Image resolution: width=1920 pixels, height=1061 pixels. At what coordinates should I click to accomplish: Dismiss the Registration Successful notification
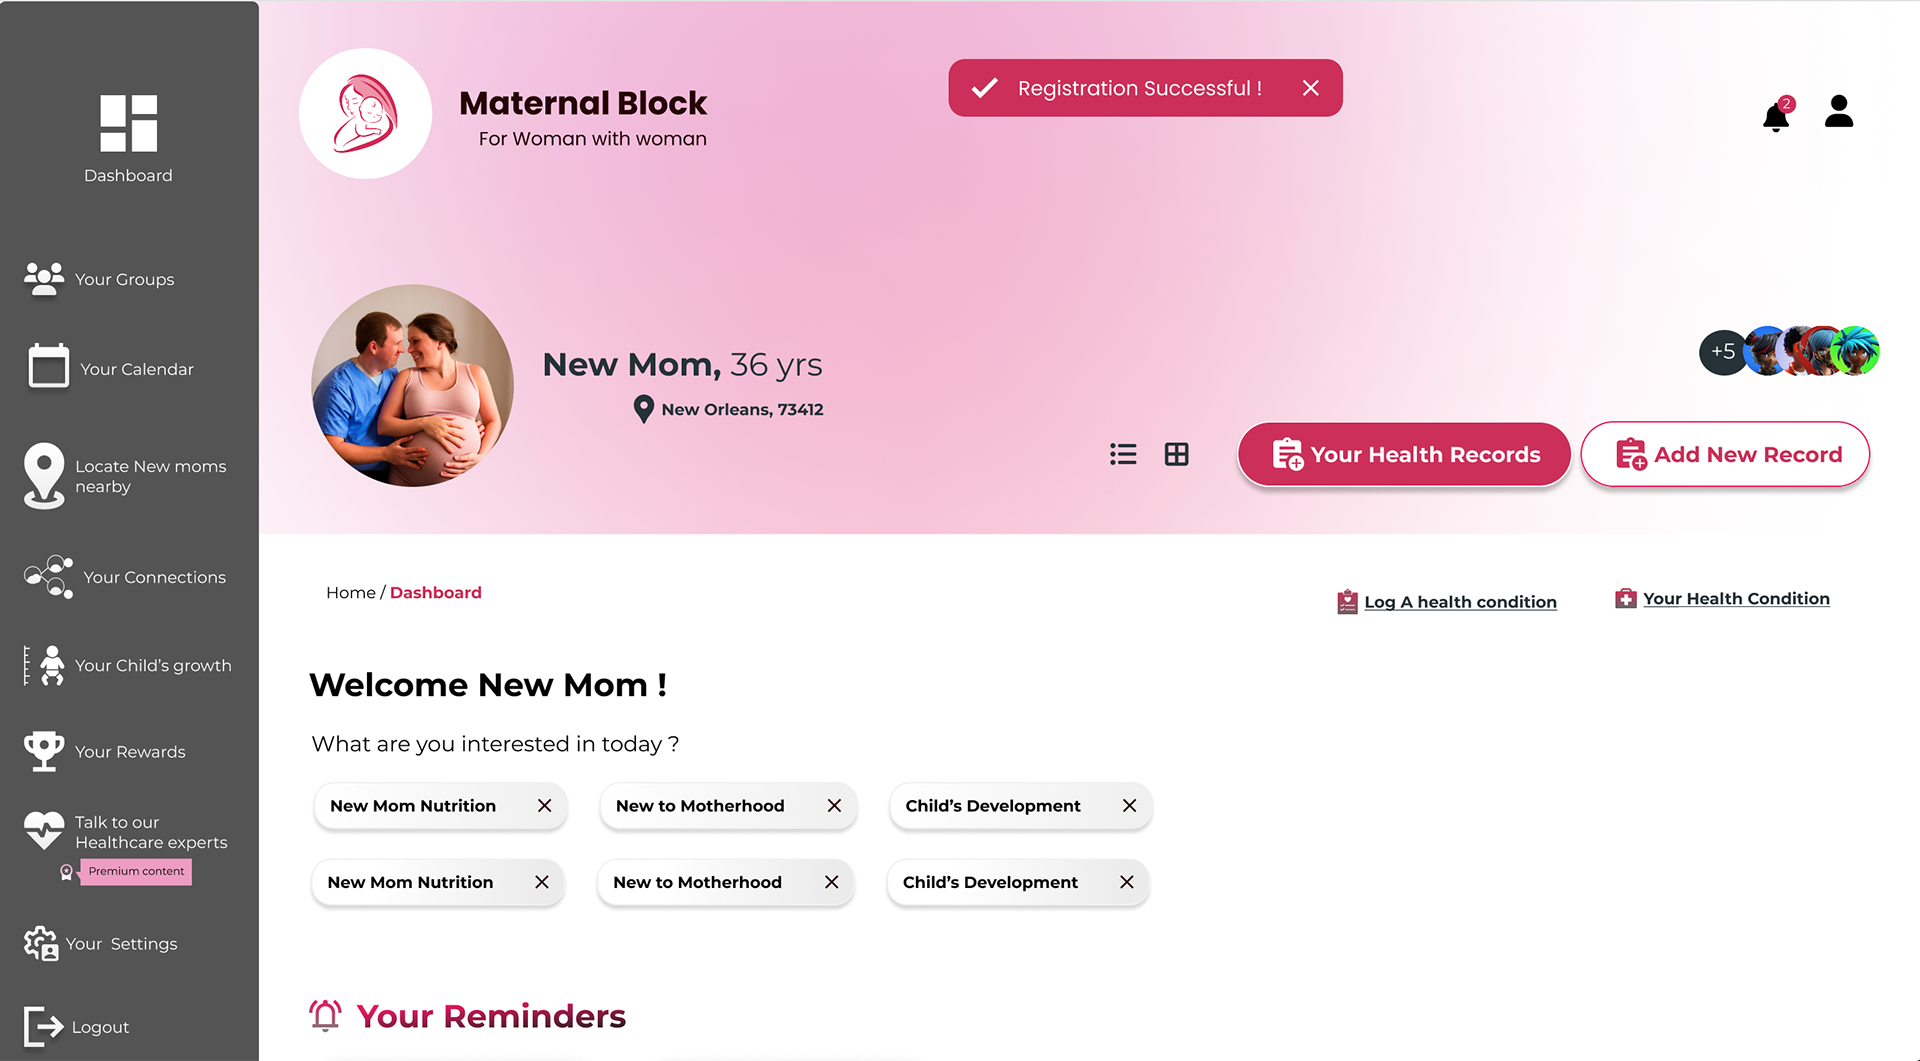tap(1310, 88)
